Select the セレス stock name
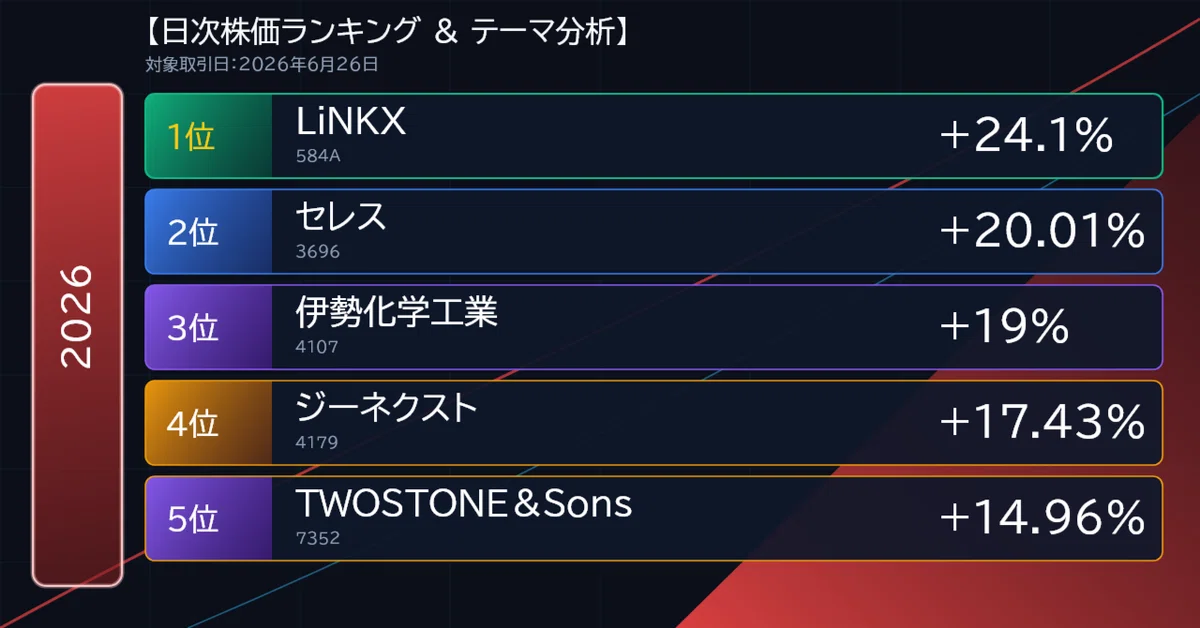 pos(341,217)
